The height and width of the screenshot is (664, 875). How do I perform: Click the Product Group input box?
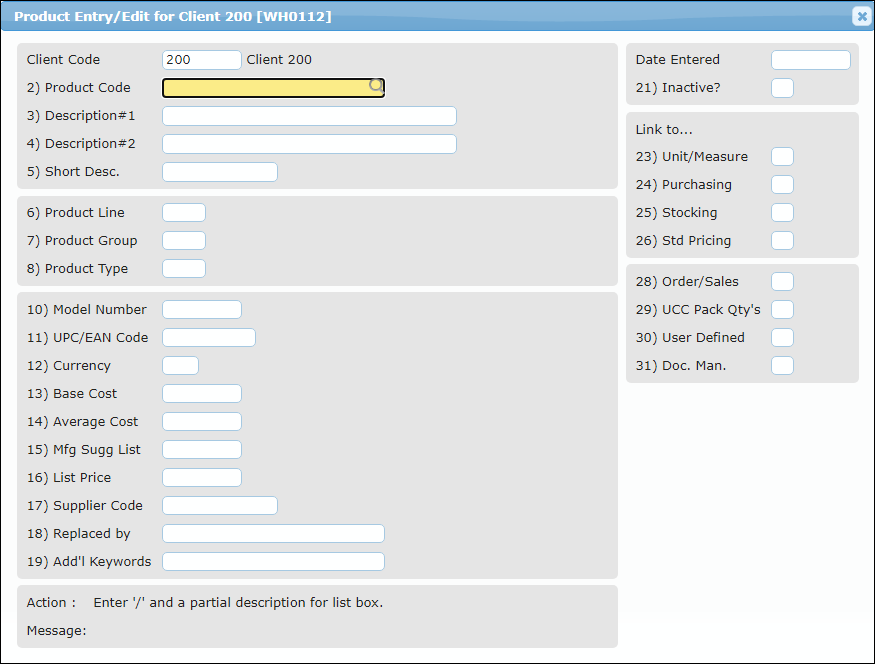pyautogui.click(x=184, y=241)
